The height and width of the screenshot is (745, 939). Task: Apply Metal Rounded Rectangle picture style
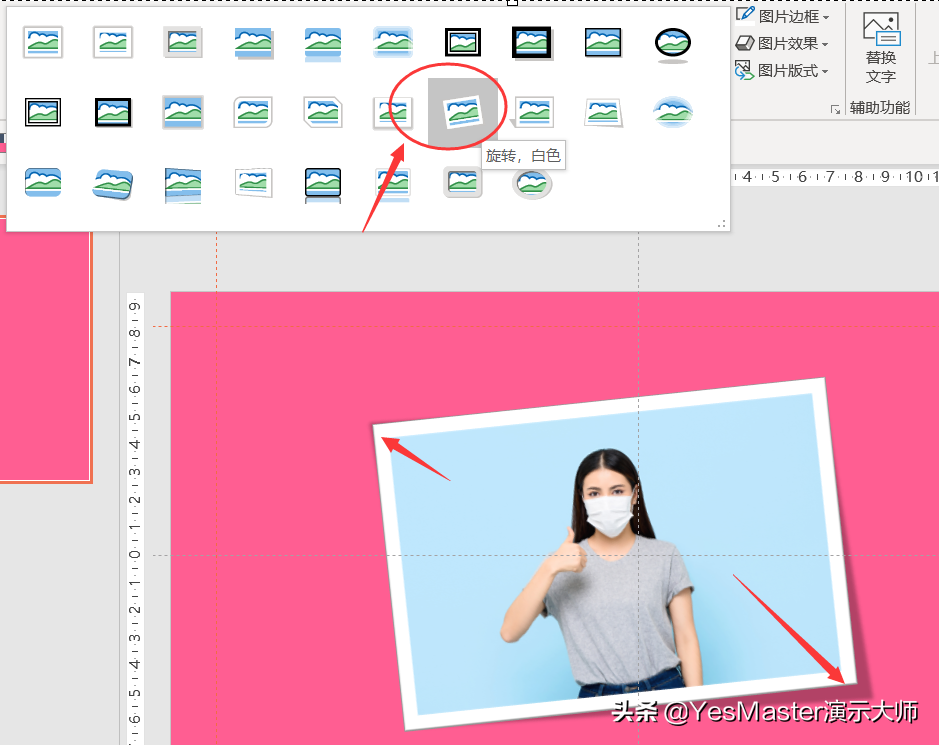(463, 182)
